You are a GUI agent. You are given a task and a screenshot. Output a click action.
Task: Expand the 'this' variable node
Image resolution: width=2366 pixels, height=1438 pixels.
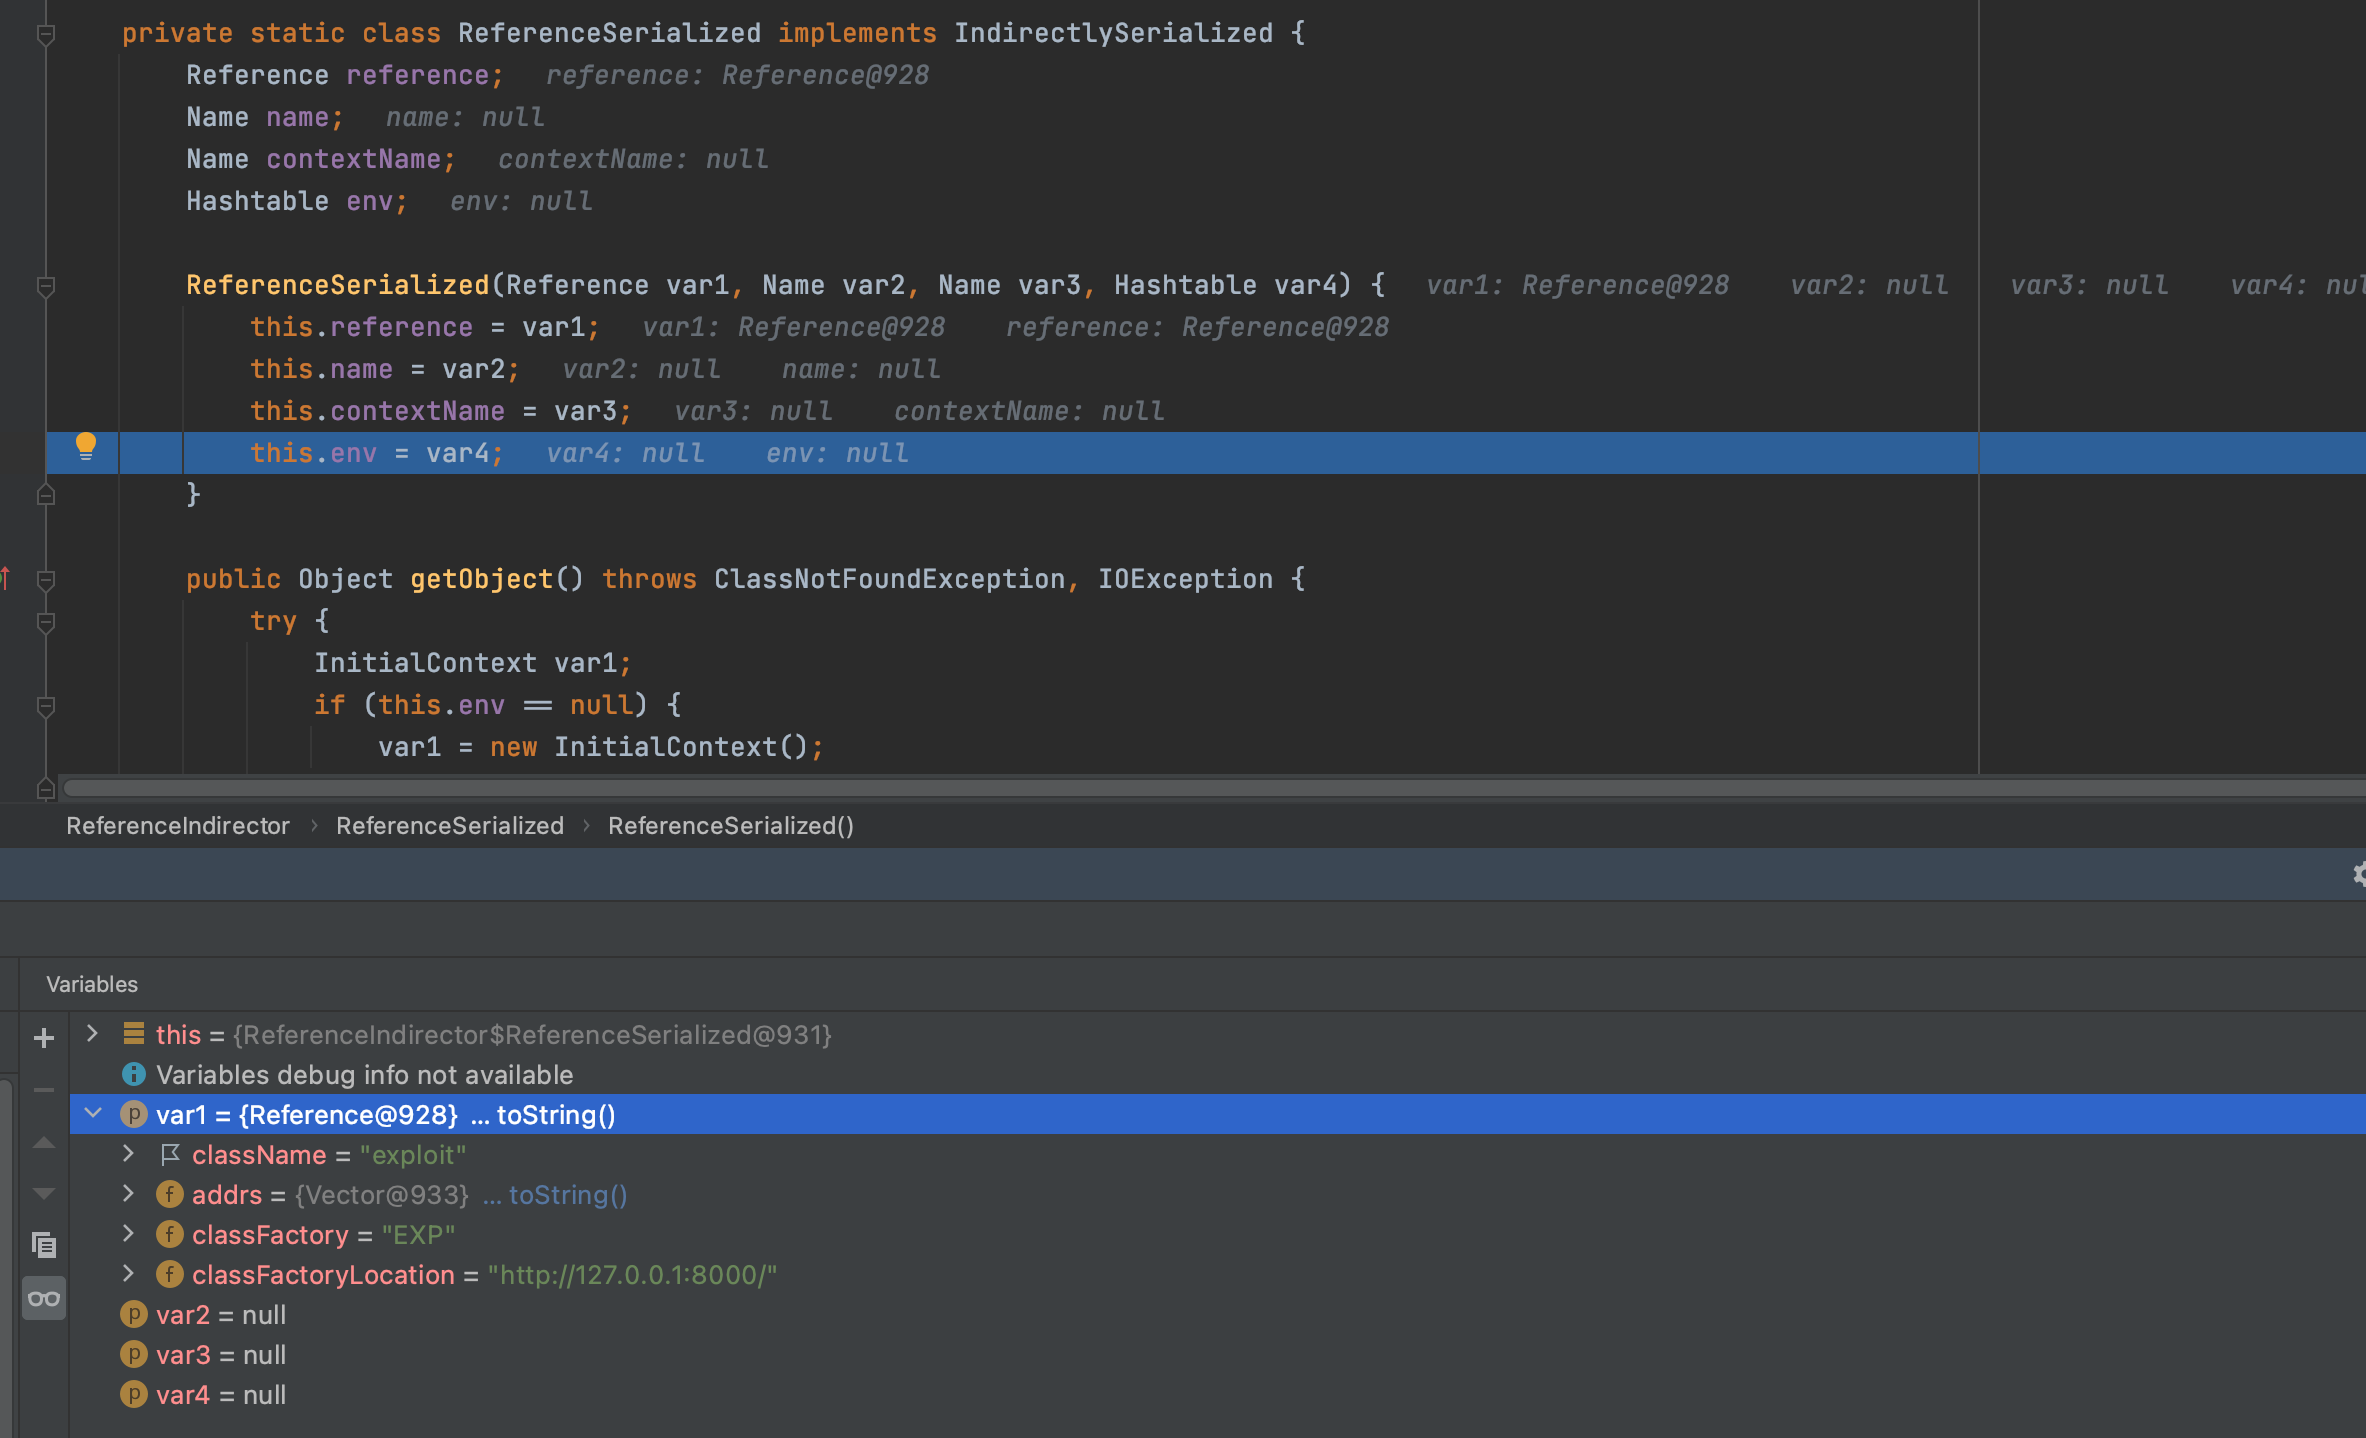92,1033
